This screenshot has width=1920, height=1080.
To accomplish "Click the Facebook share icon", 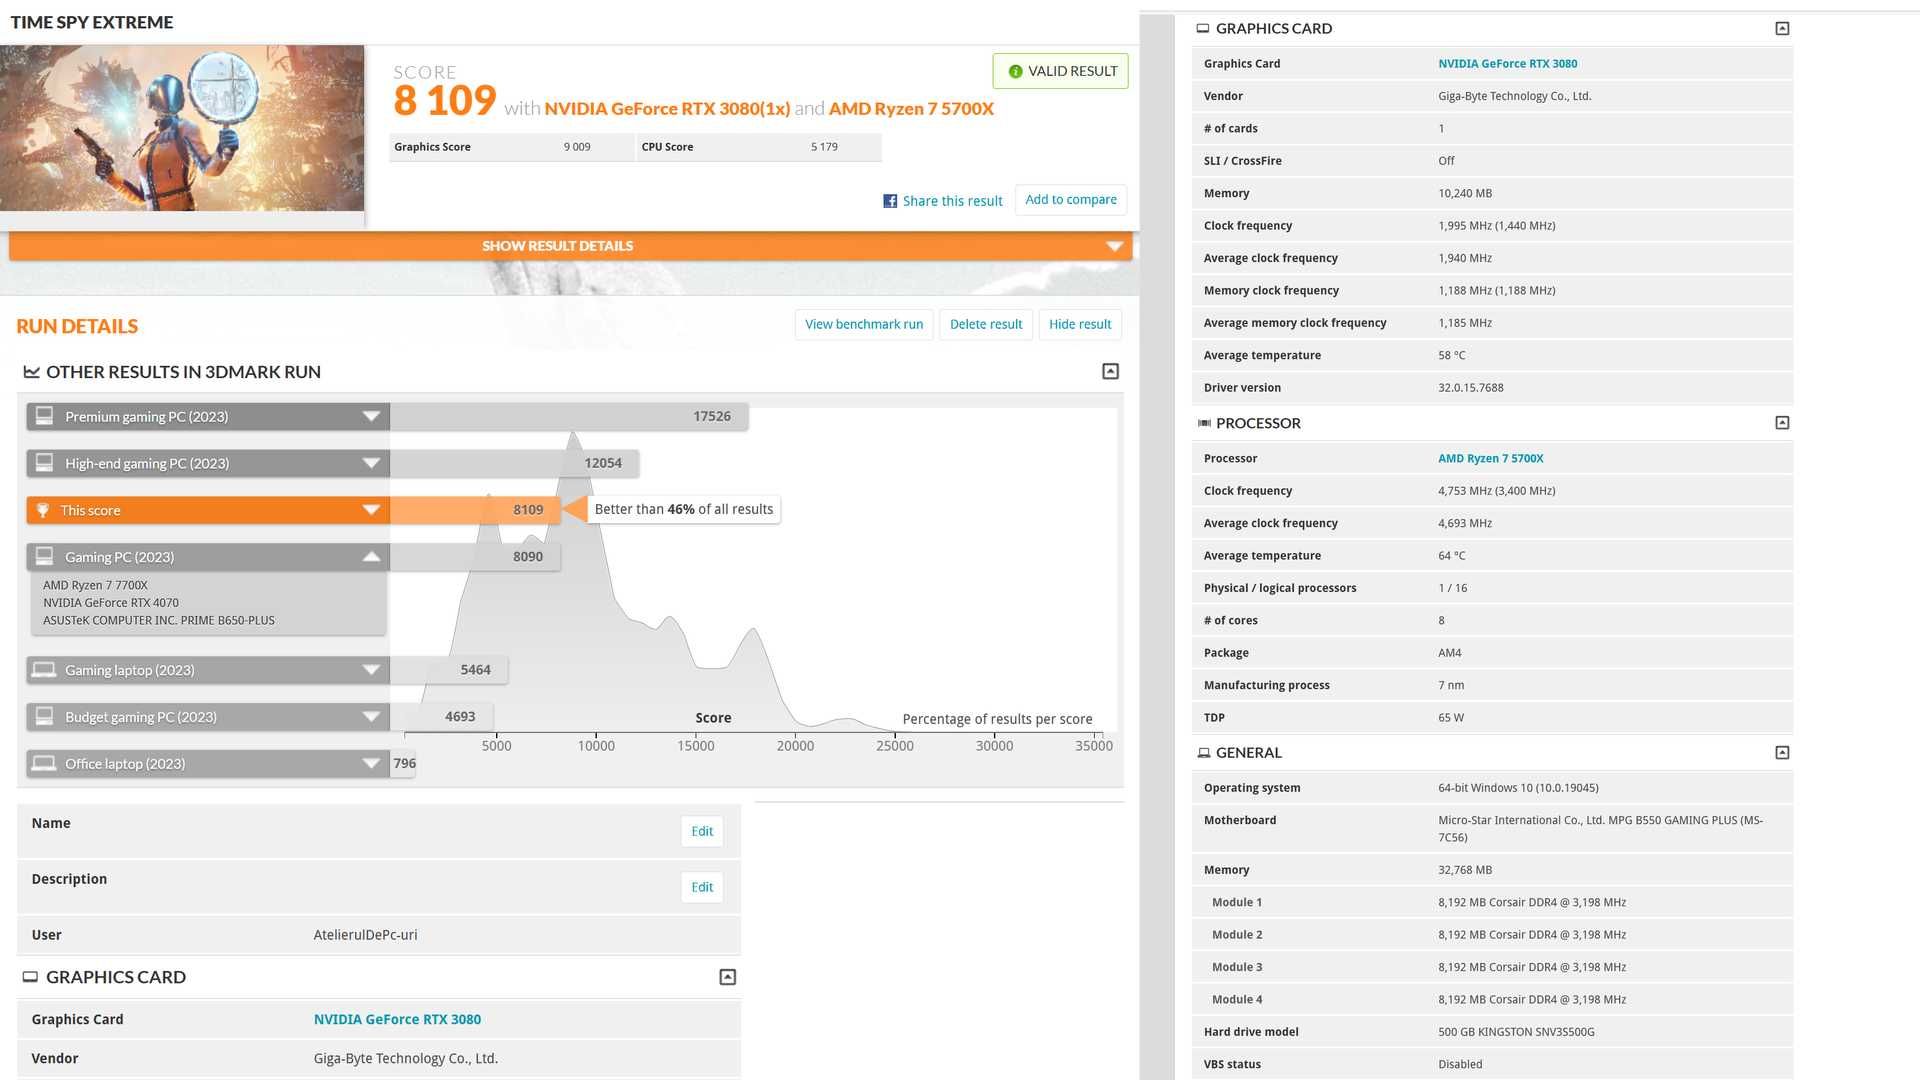I will click(x=890, y=201).
